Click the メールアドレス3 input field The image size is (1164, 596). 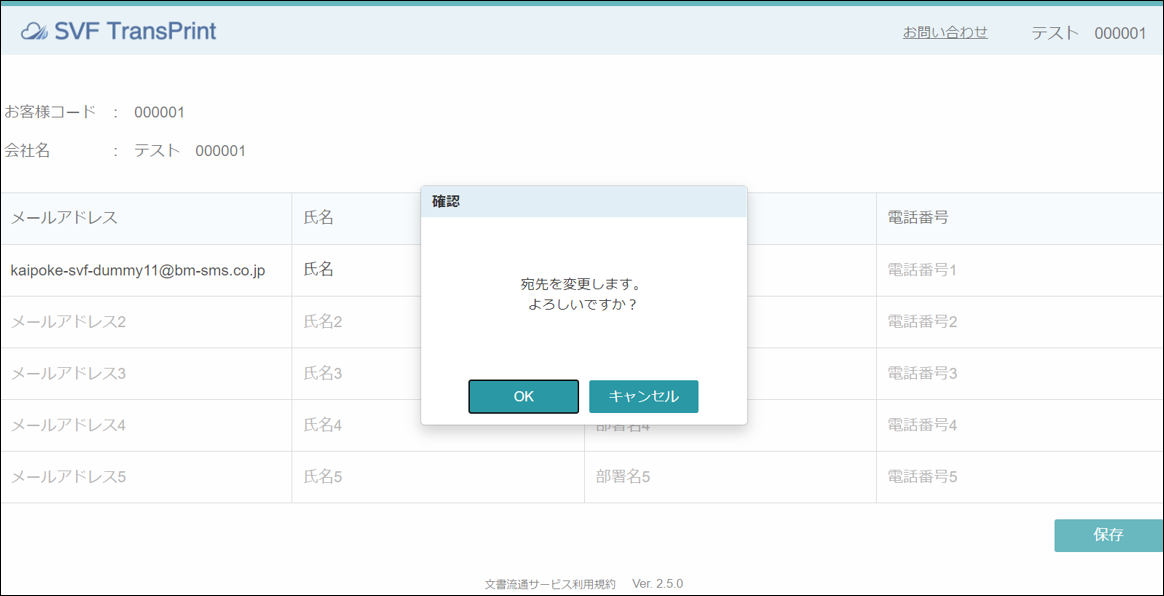tap(146, 373)
